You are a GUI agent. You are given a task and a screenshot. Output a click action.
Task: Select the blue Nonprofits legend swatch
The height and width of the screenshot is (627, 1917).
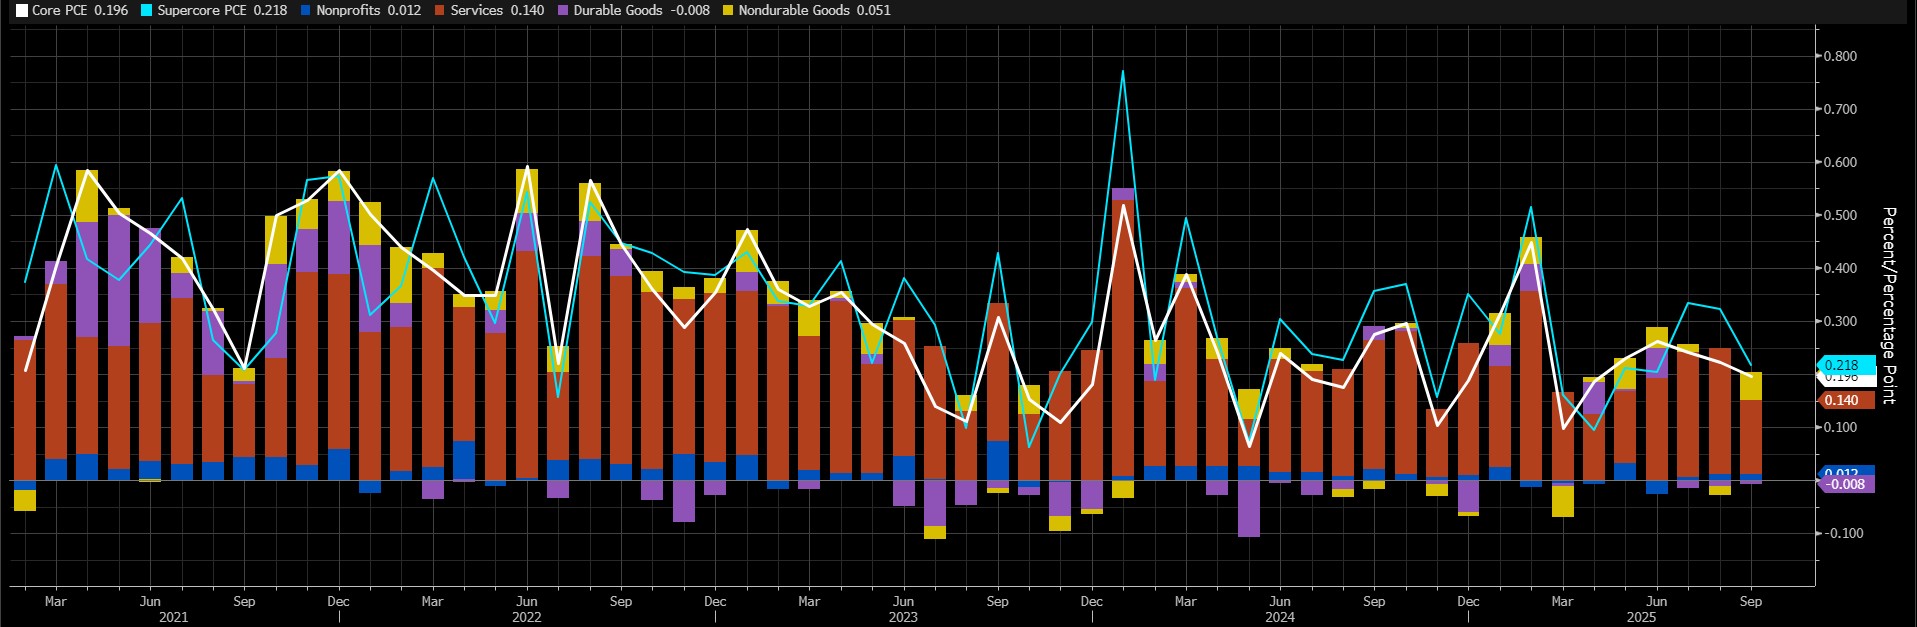coord(305,11)
